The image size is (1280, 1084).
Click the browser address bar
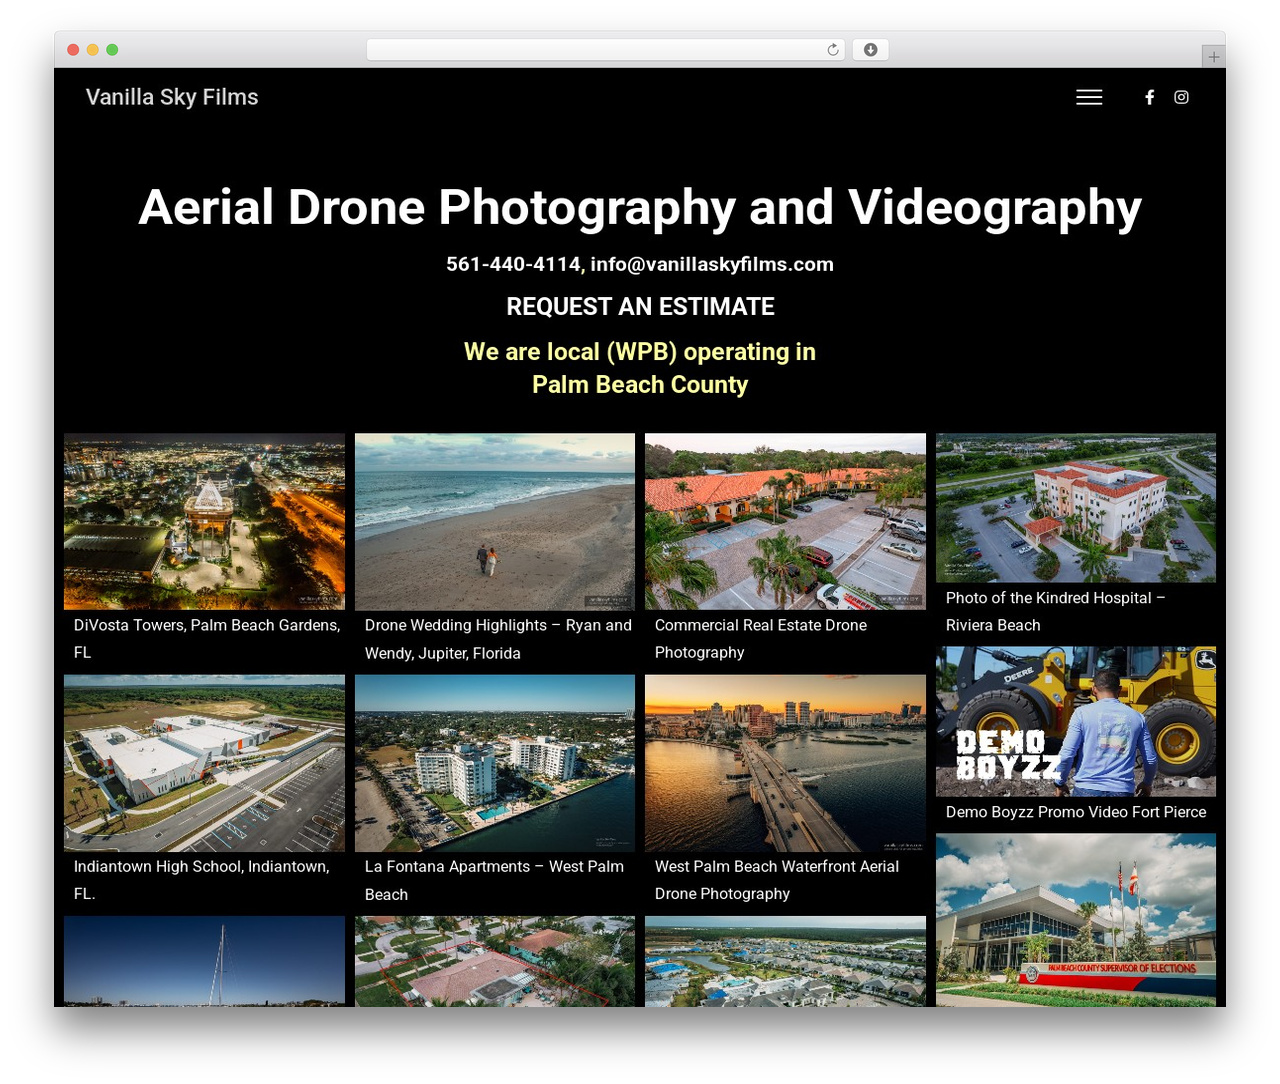coord(606,50)
